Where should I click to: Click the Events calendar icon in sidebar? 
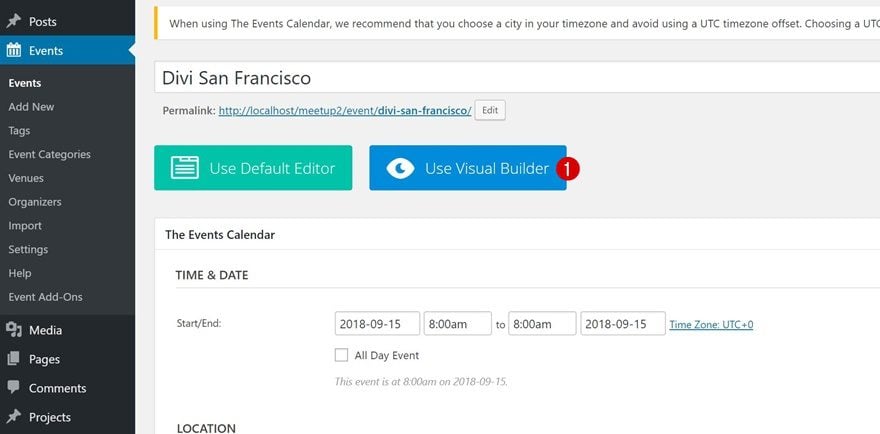[13, 51]
